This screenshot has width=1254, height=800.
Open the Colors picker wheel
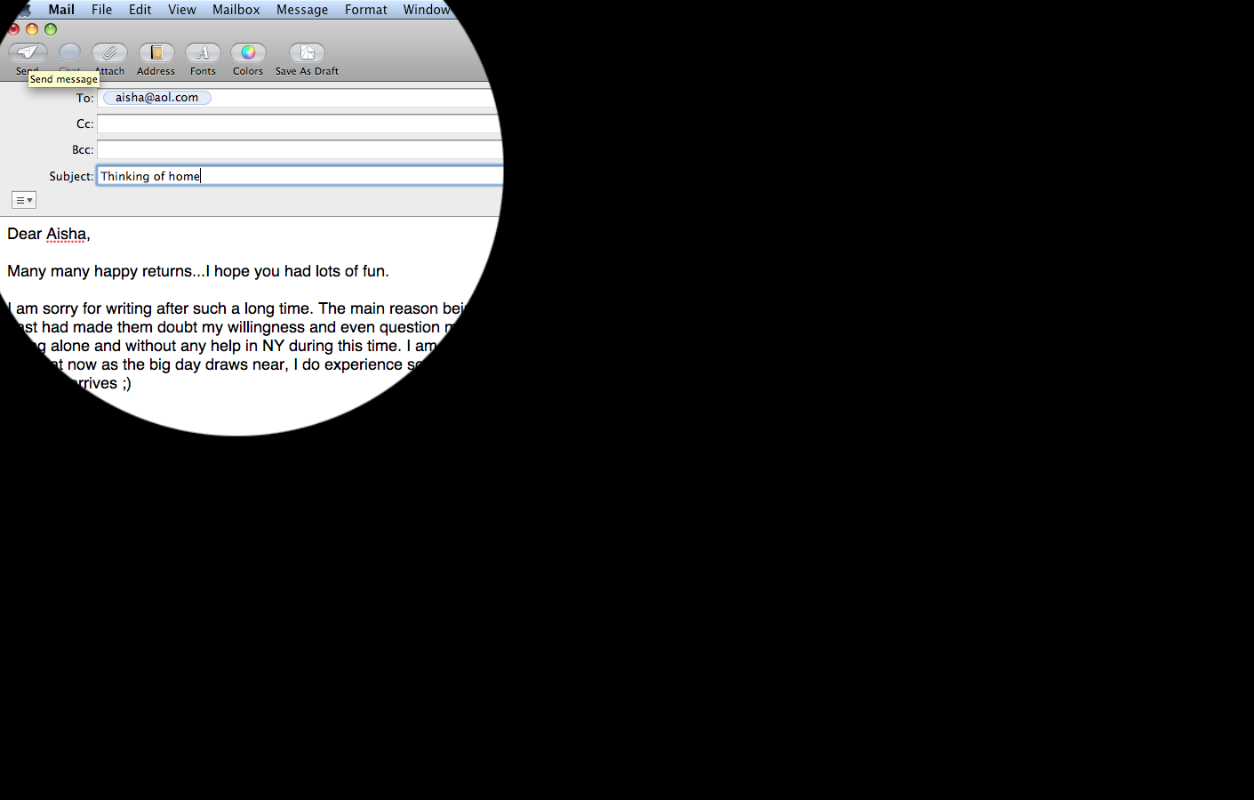pyautogui.click(x=248, y=53)
